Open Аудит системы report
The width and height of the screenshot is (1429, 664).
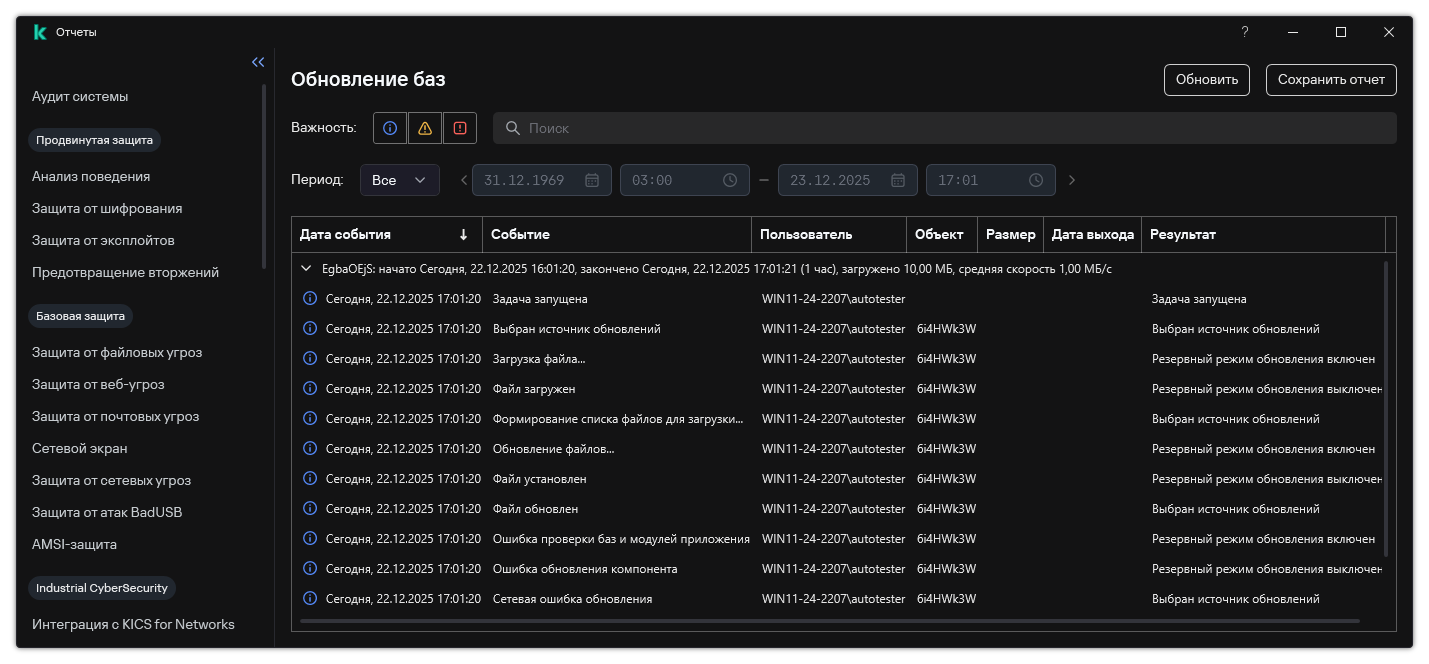coord(80,97)
